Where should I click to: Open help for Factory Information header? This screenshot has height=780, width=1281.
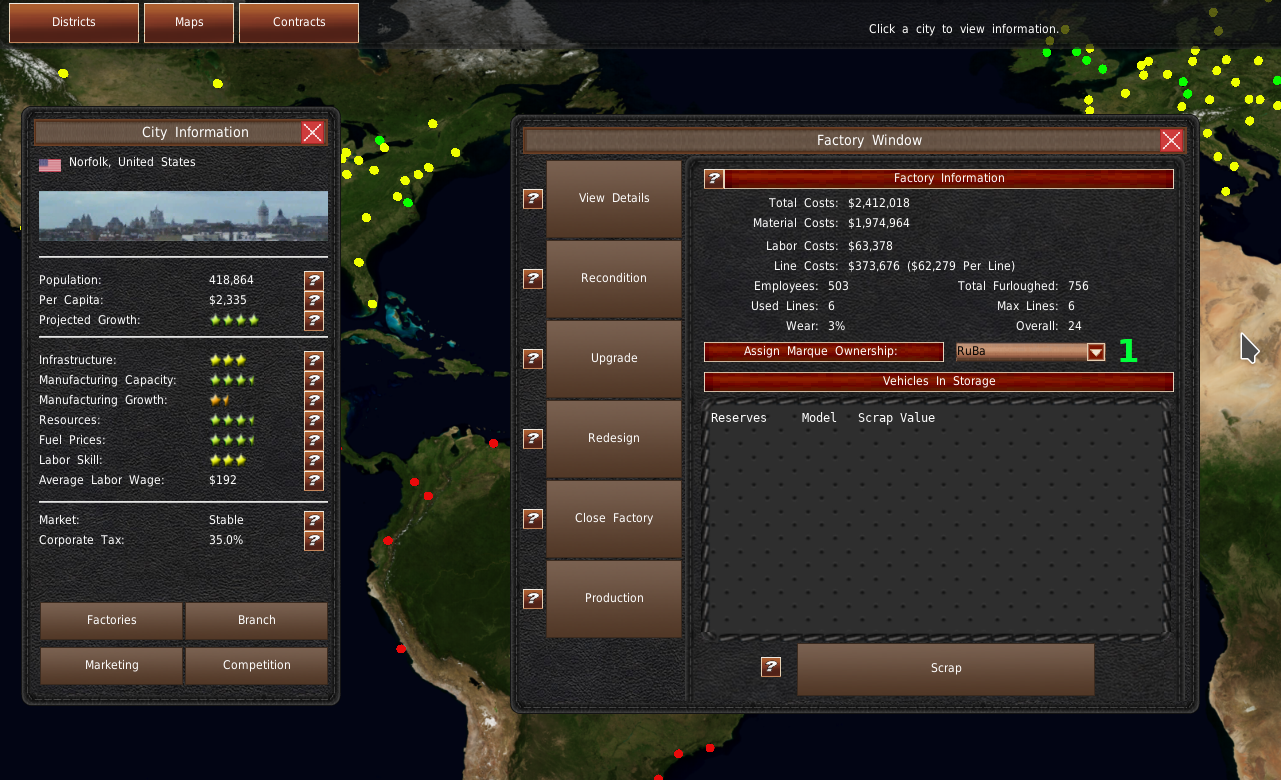pyautogui.click(x=714, y=179)
